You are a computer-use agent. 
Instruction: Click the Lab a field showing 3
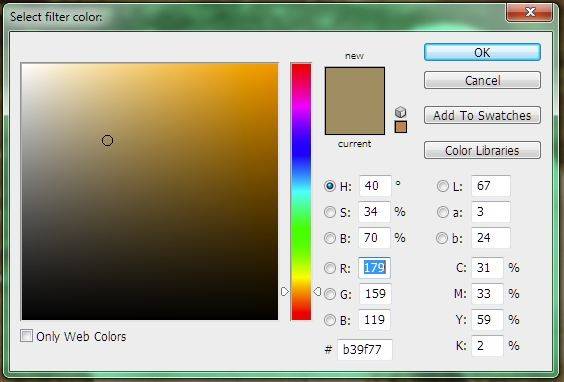coord(491,212)
